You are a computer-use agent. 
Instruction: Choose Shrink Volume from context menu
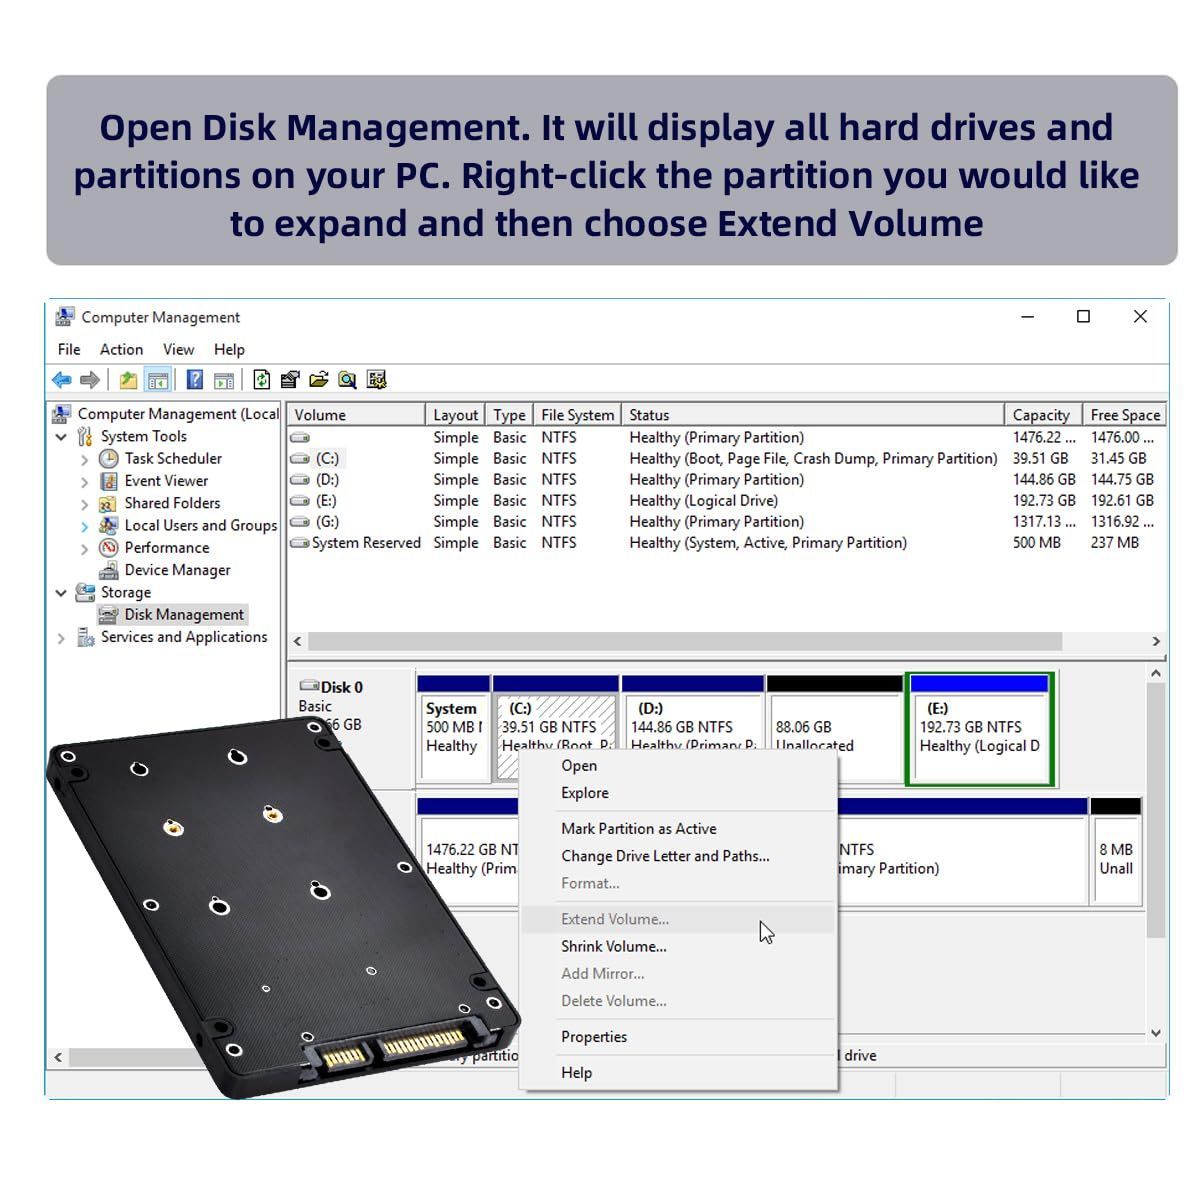coord(614,946)
